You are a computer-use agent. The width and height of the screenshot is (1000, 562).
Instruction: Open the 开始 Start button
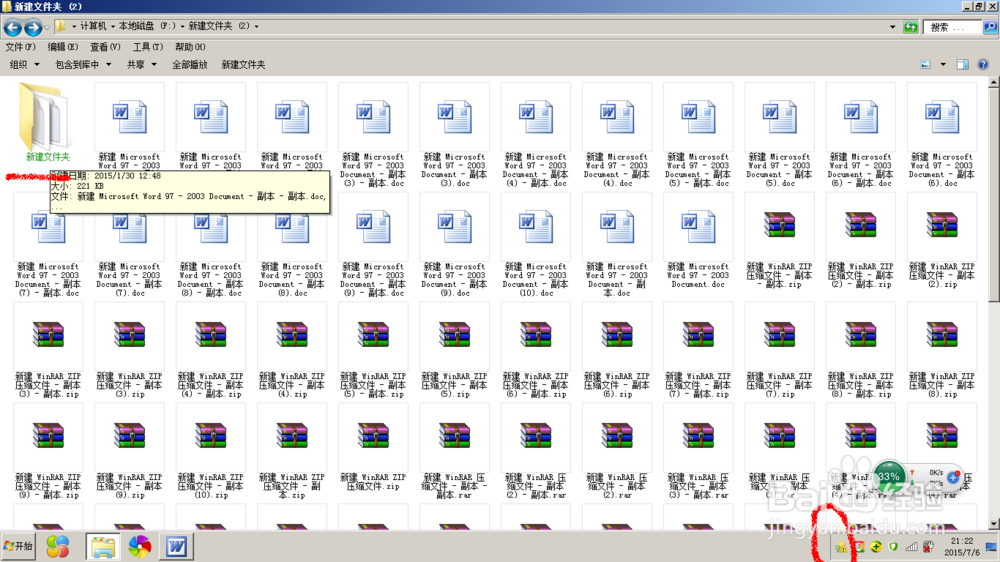(18, 546)
